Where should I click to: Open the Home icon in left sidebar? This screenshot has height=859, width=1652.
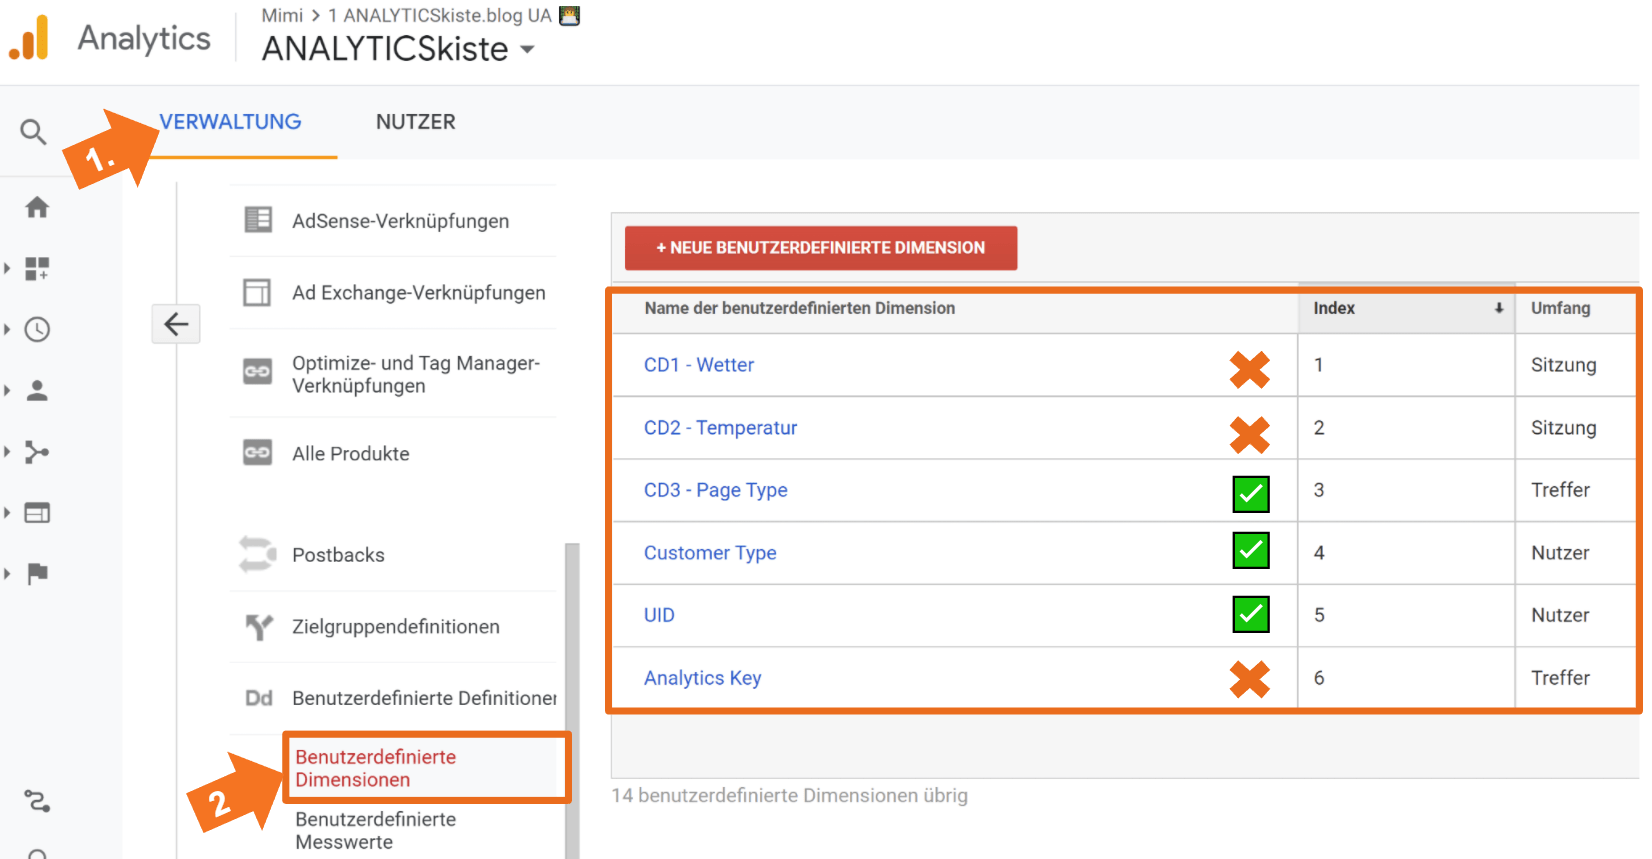(37, 207)
